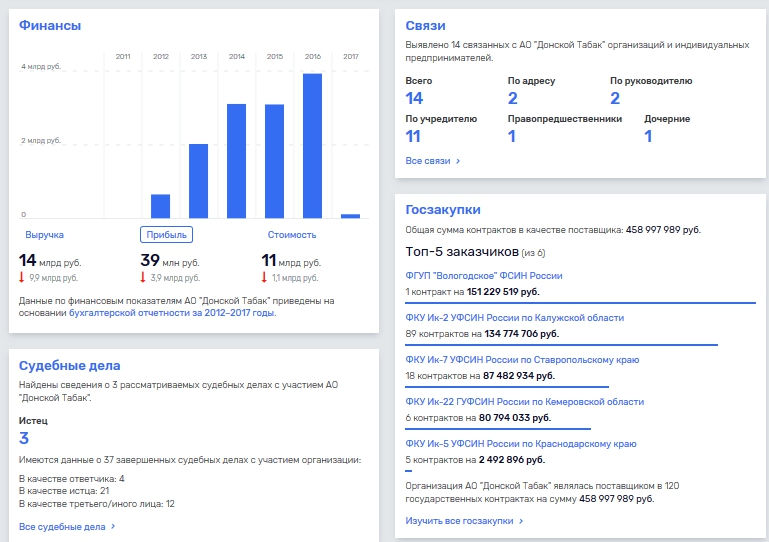Click the 2015 bar in chart
The height and width of the screenshot is (542, 769).
pyautogui.click(x=275, y=161)
